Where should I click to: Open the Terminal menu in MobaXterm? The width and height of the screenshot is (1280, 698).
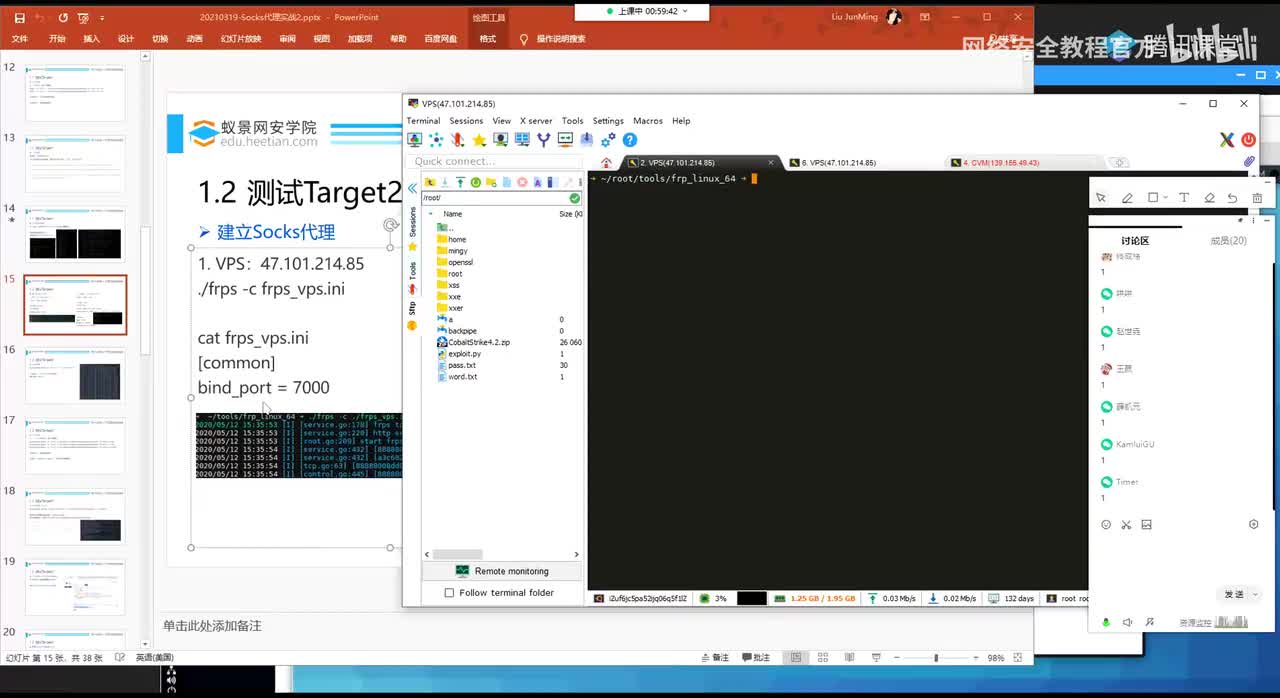423,121
